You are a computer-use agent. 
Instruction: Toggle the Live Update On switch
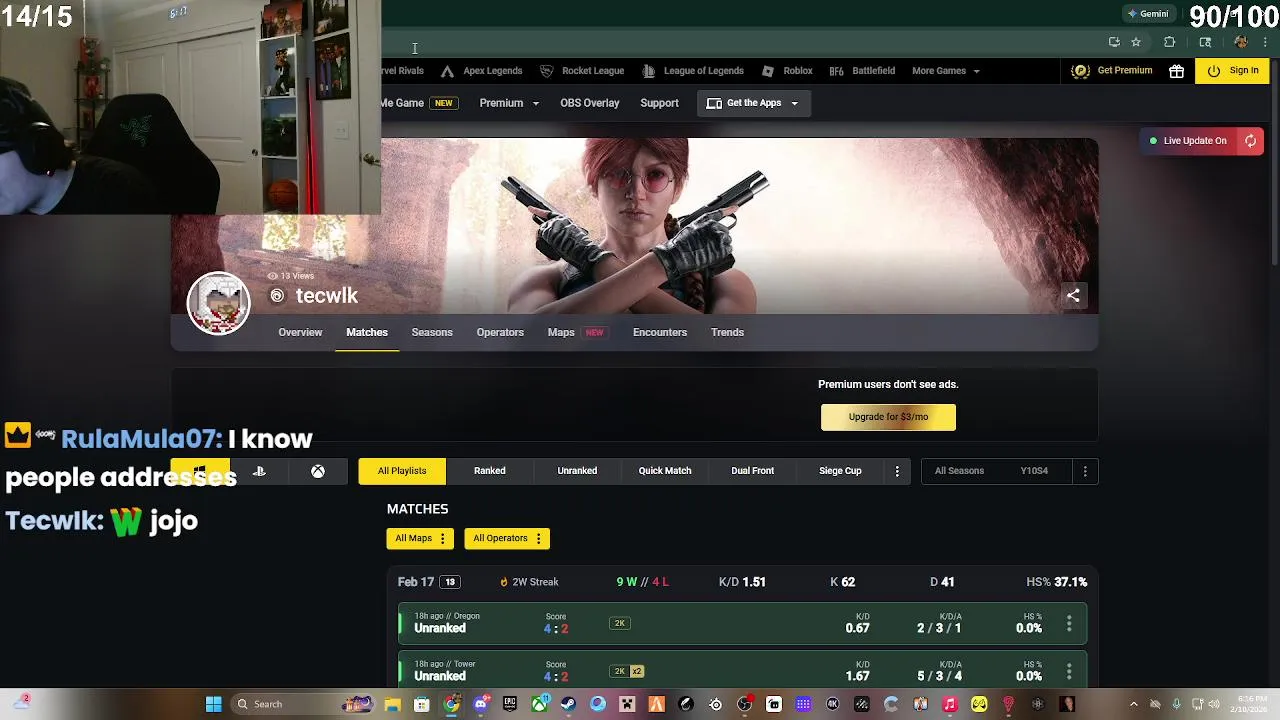(1188, 141)
